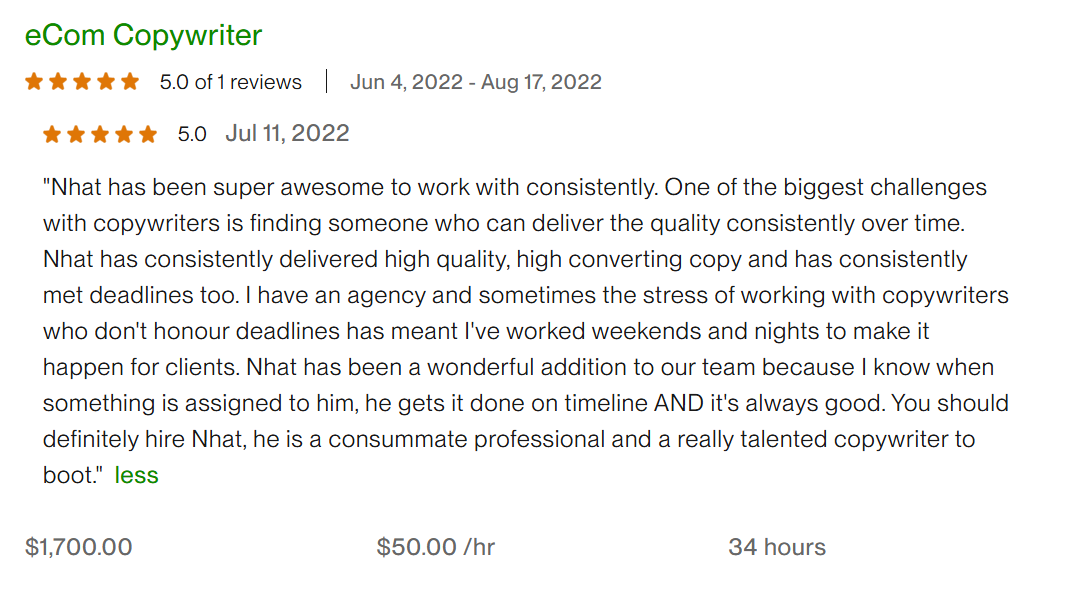Click the 5.0 score next to review stars
The height and width of the screenshot is (594, 1070).
click(x=192, y=134)
